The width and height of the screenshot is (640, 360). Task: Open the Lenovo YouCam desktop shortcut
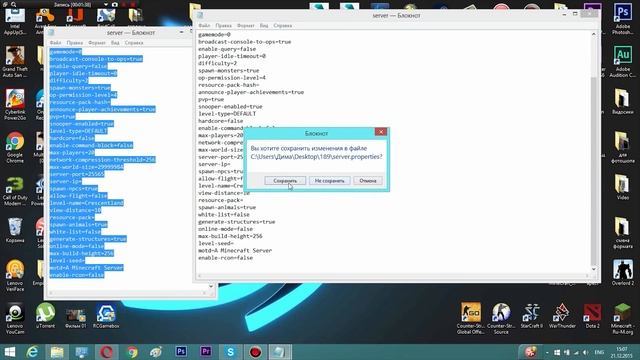pyautogui.click(x=15, y=318)
